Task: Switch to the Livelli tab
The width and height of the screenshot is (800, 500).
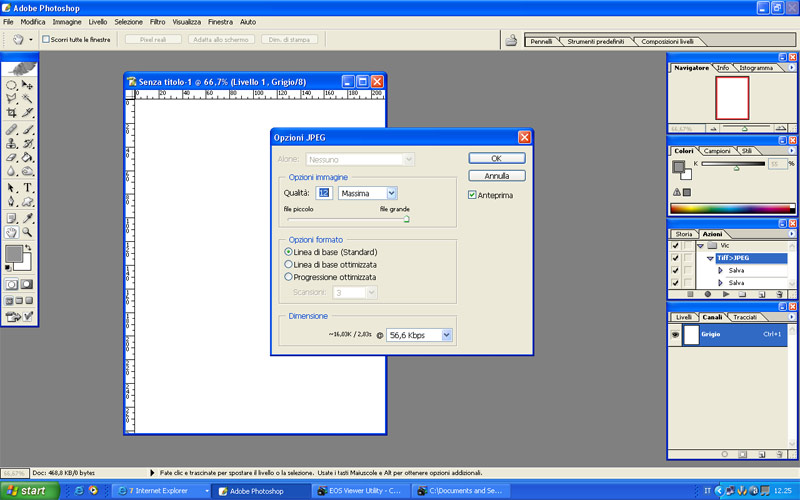Action: [x=684, y=317]
